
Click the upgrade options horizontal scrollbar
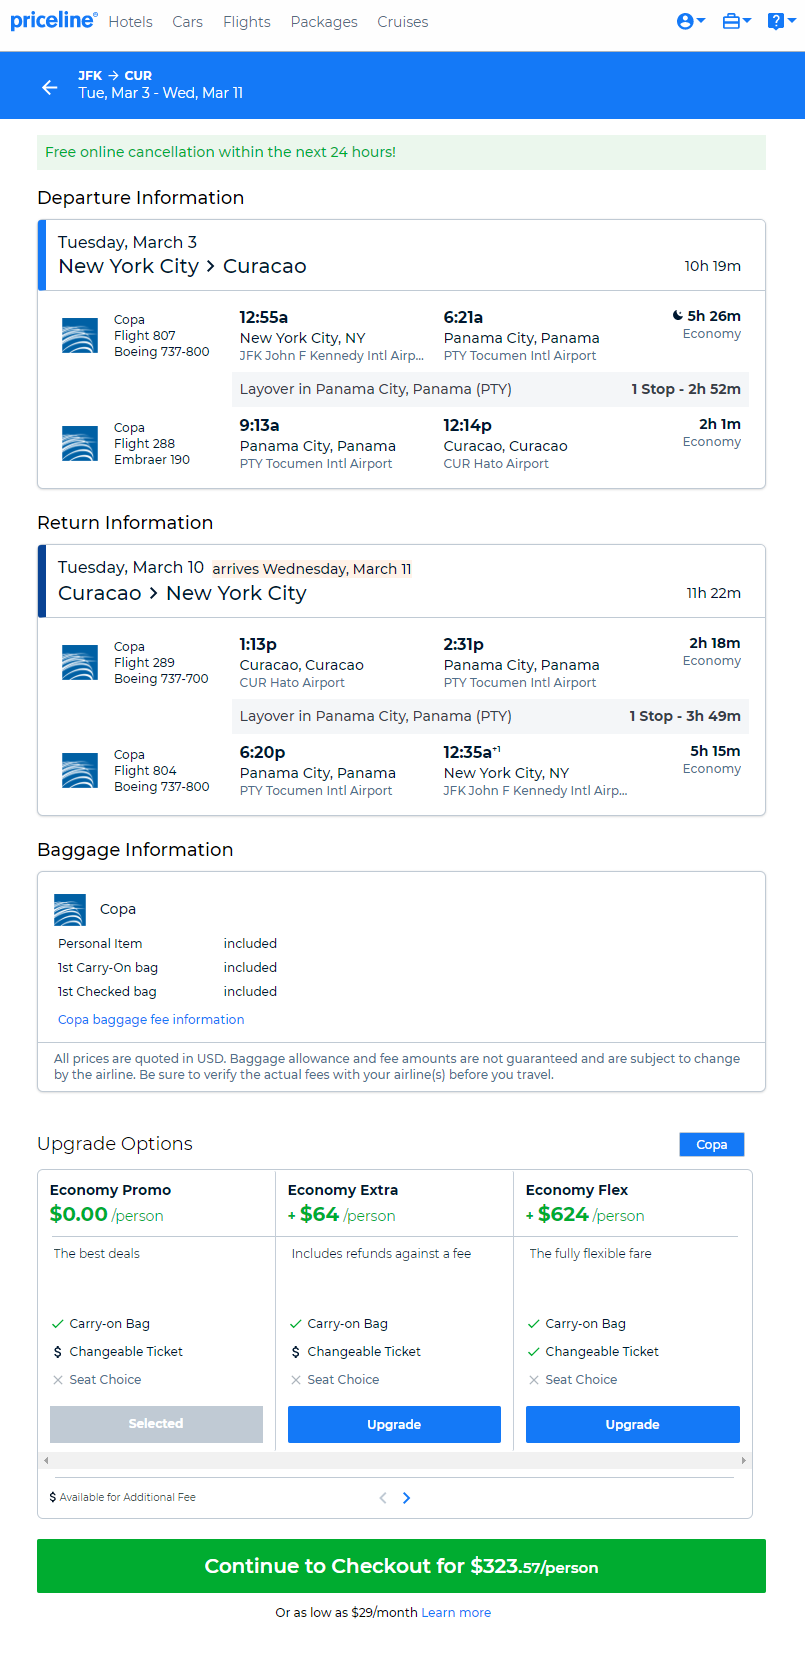click(395, 1461)
